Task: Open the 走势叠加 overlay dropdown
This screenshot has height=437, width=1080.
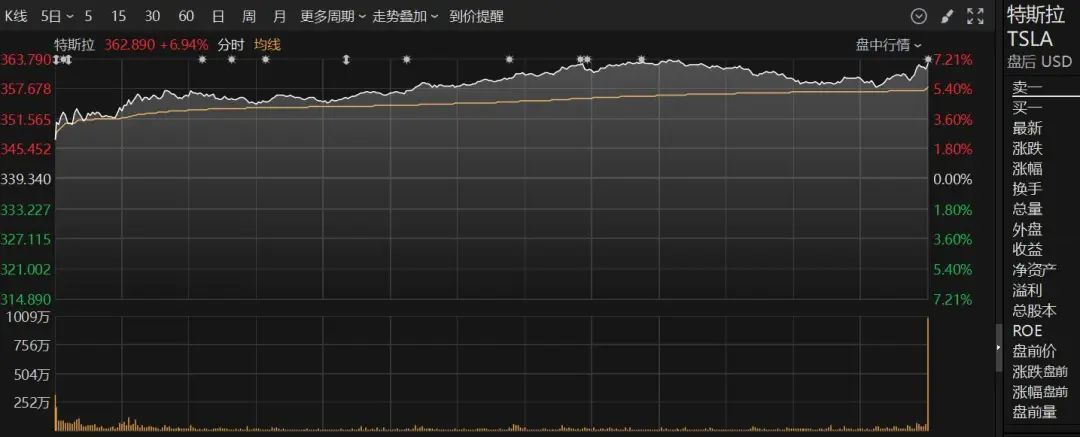Action: click(x=405, y=17)
